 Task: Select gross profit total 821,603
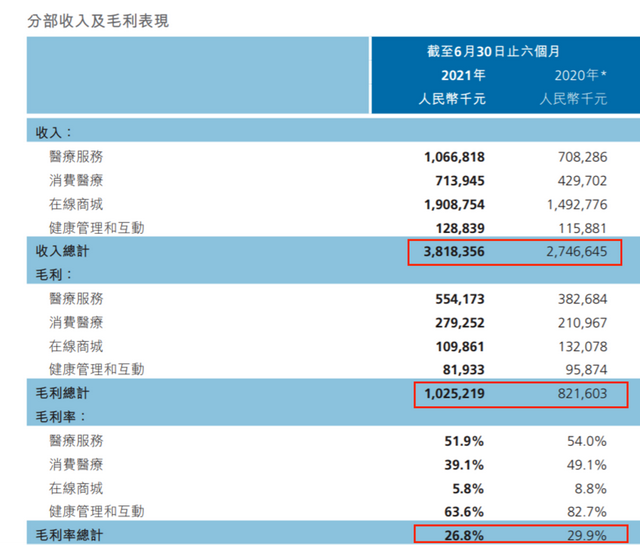[583, 394]
